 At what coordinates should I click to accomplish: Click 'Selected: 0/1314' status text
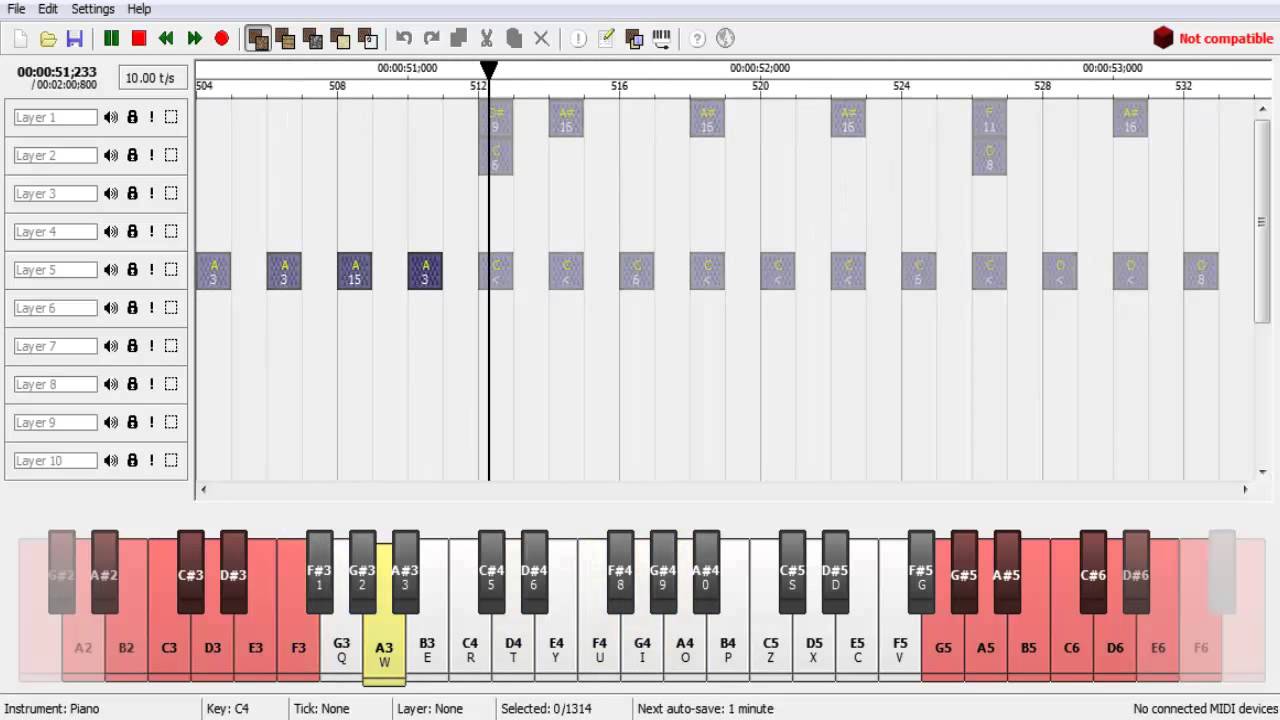[x=546, y=709]
